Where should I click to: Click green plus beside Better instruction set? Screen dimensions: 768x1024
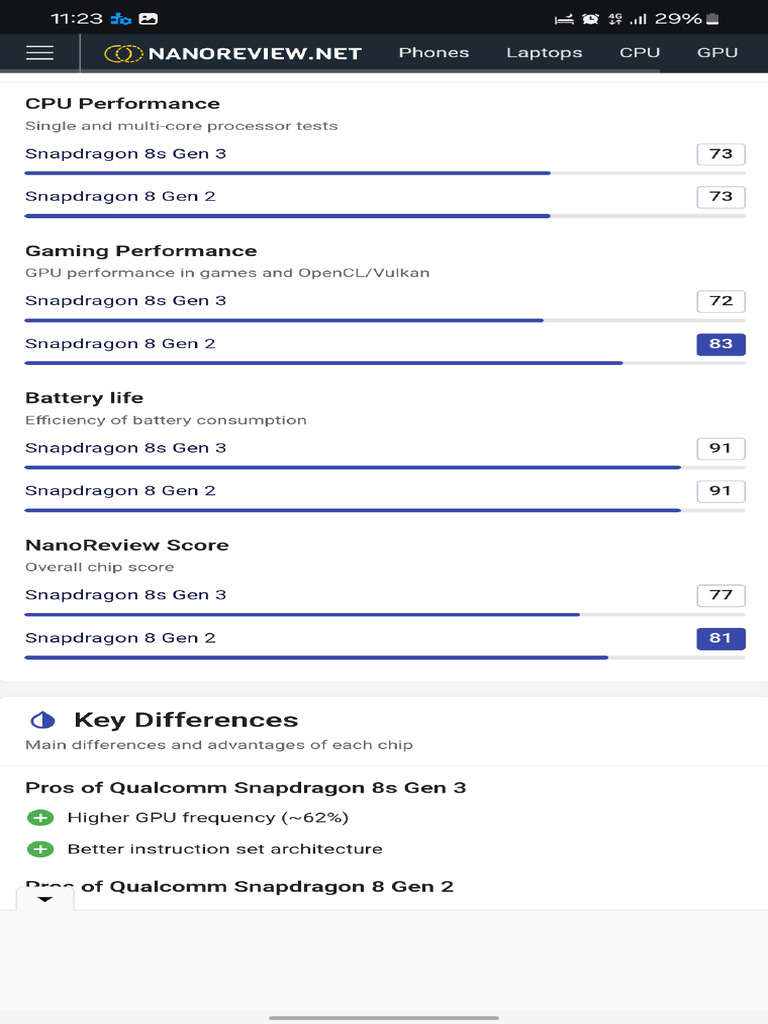40,849
